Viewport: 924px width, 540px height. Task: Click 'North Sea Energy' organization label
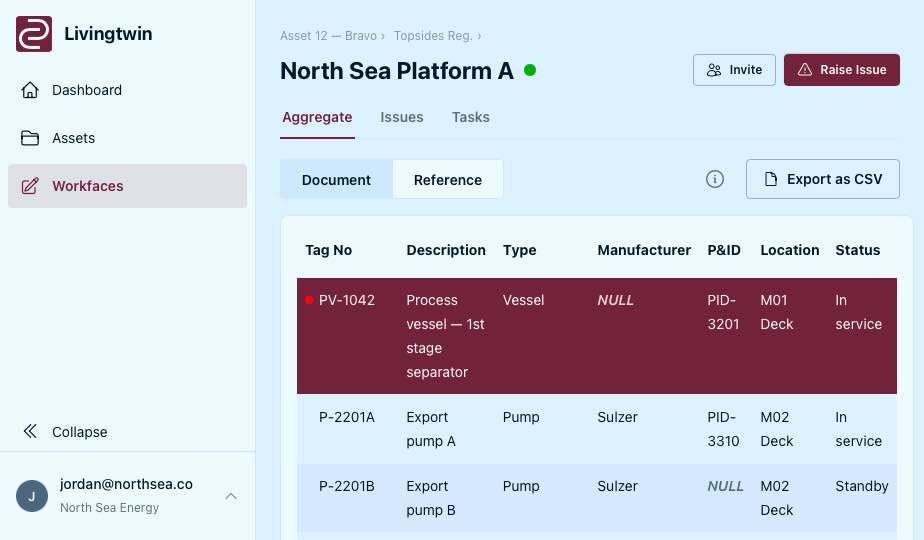tap(110, 508)
